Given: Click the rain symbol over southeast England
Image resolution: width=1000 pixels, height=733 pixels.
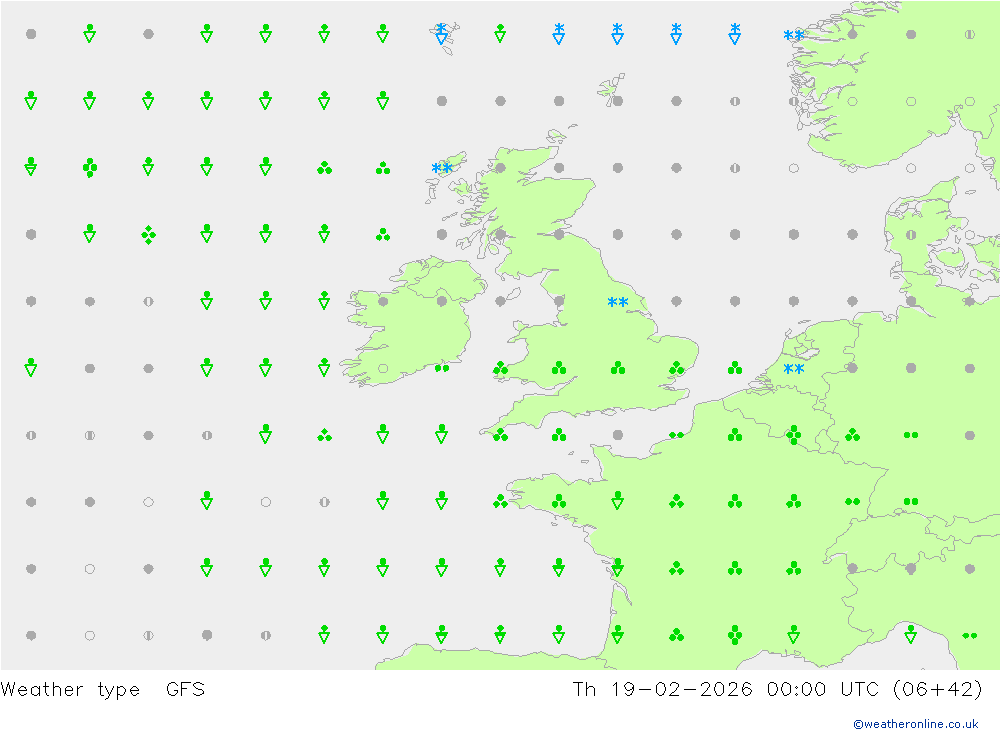Looking at the screenshot, I should tap(676, 368).
